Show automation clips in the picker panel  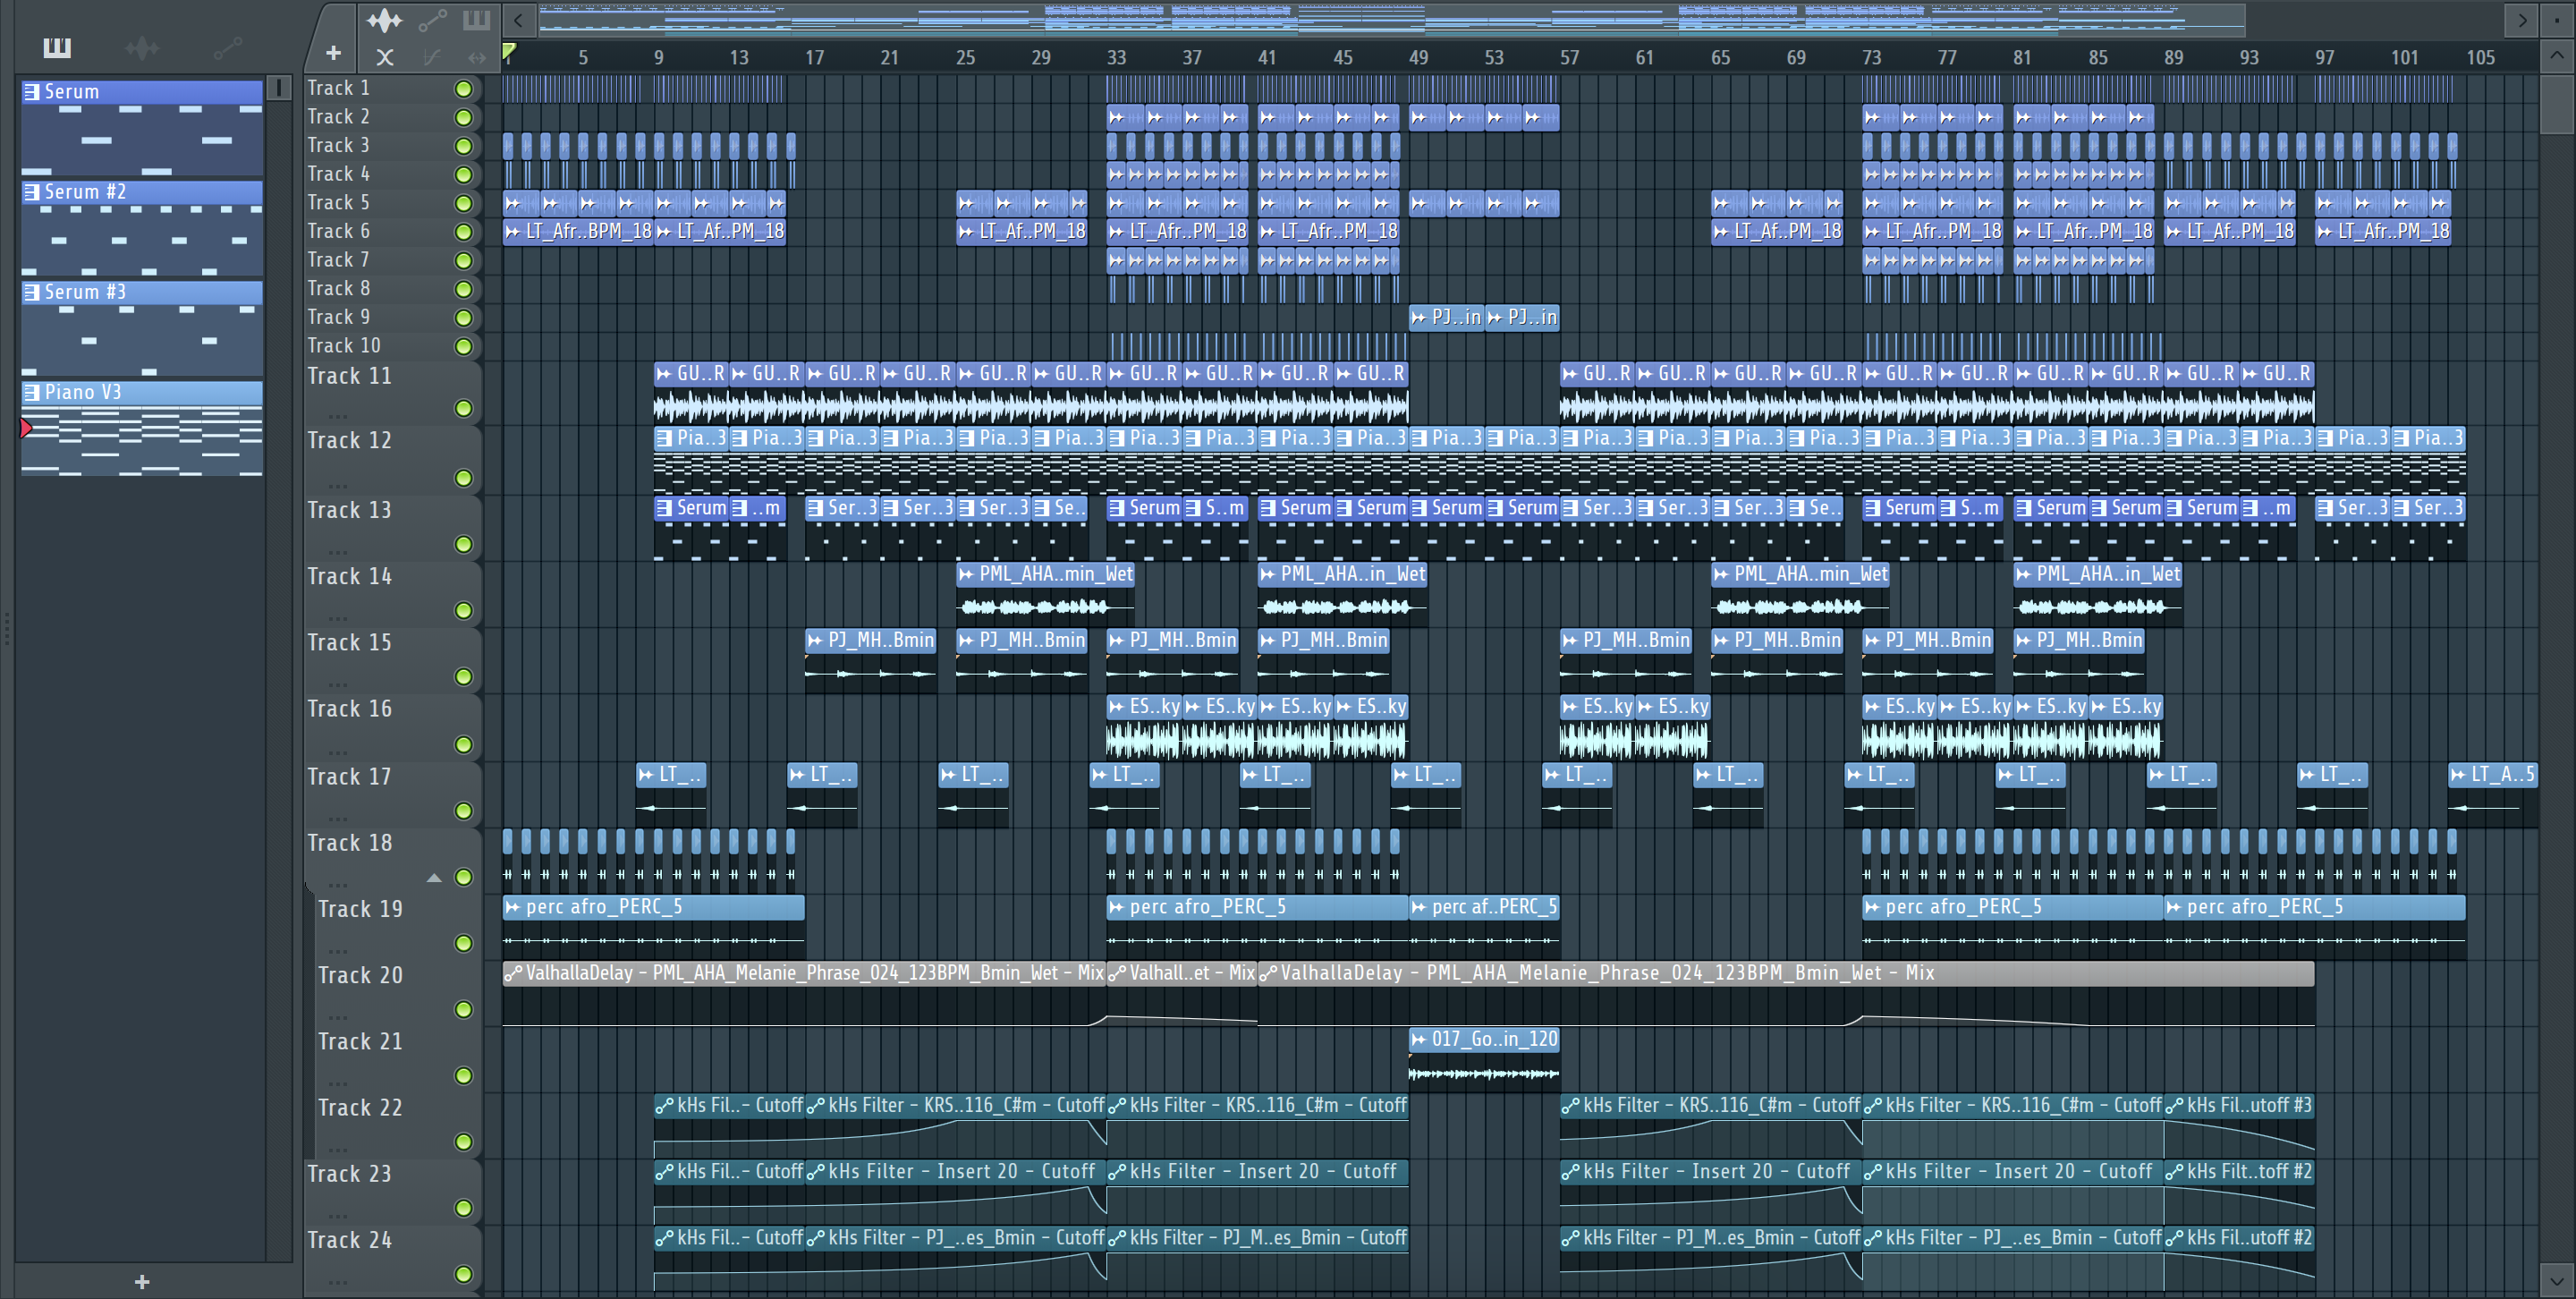[227, 47]
